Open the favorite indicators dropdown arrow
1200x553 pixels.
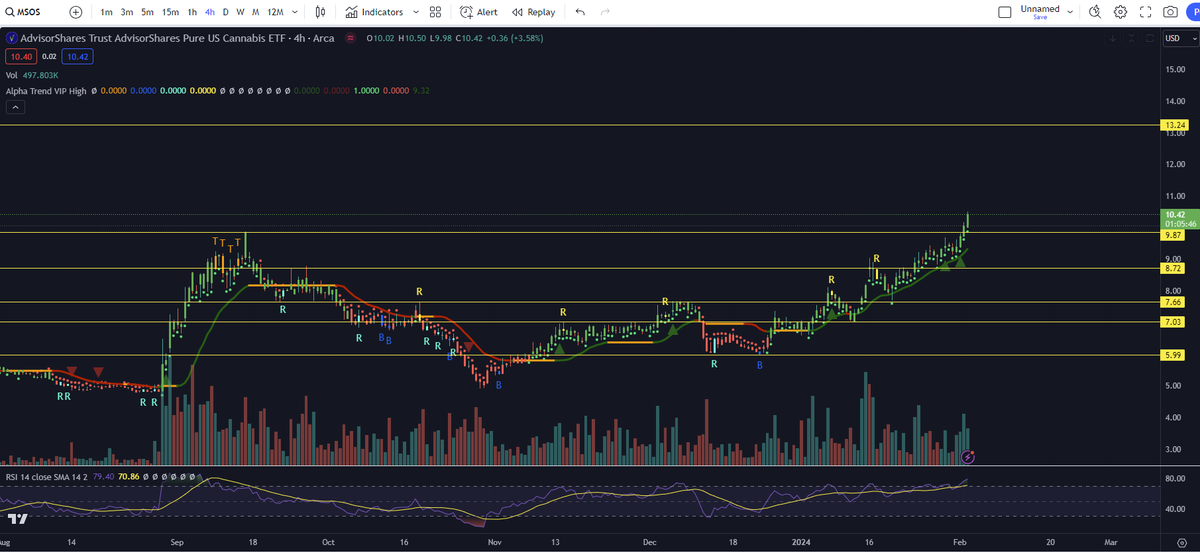(x=414, y=12)
